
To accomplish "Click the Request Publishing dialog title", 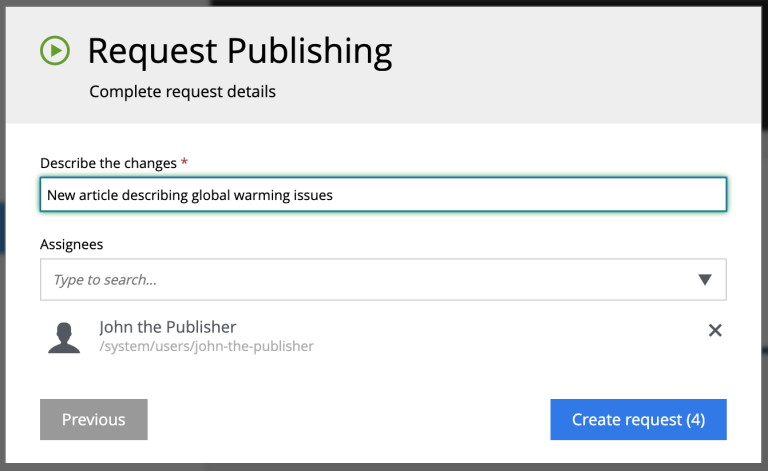I will point(240,51).
